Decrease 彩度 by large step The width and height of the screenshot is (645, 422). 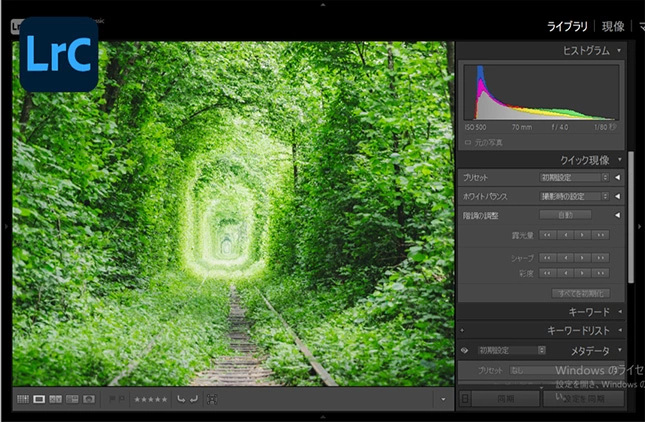tap(548, 273)
